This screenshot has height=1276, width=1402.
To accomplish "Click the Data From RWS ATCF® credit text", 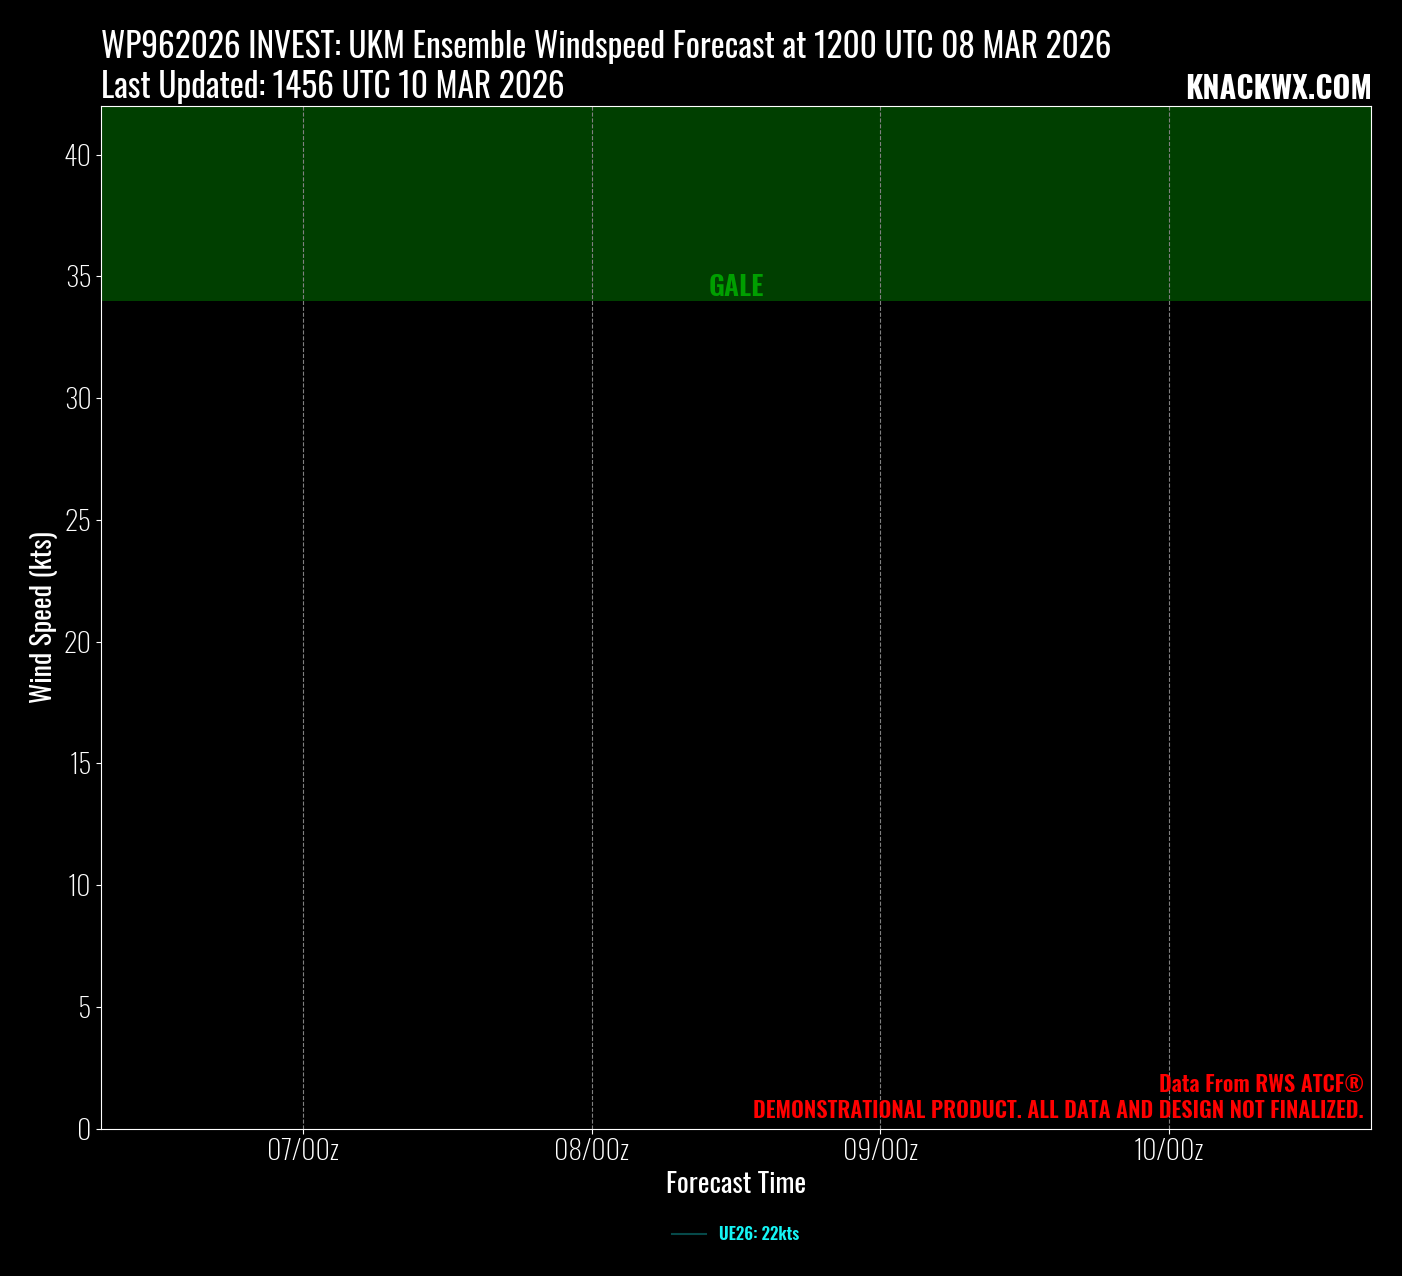I will (x=1261, y=1084).
